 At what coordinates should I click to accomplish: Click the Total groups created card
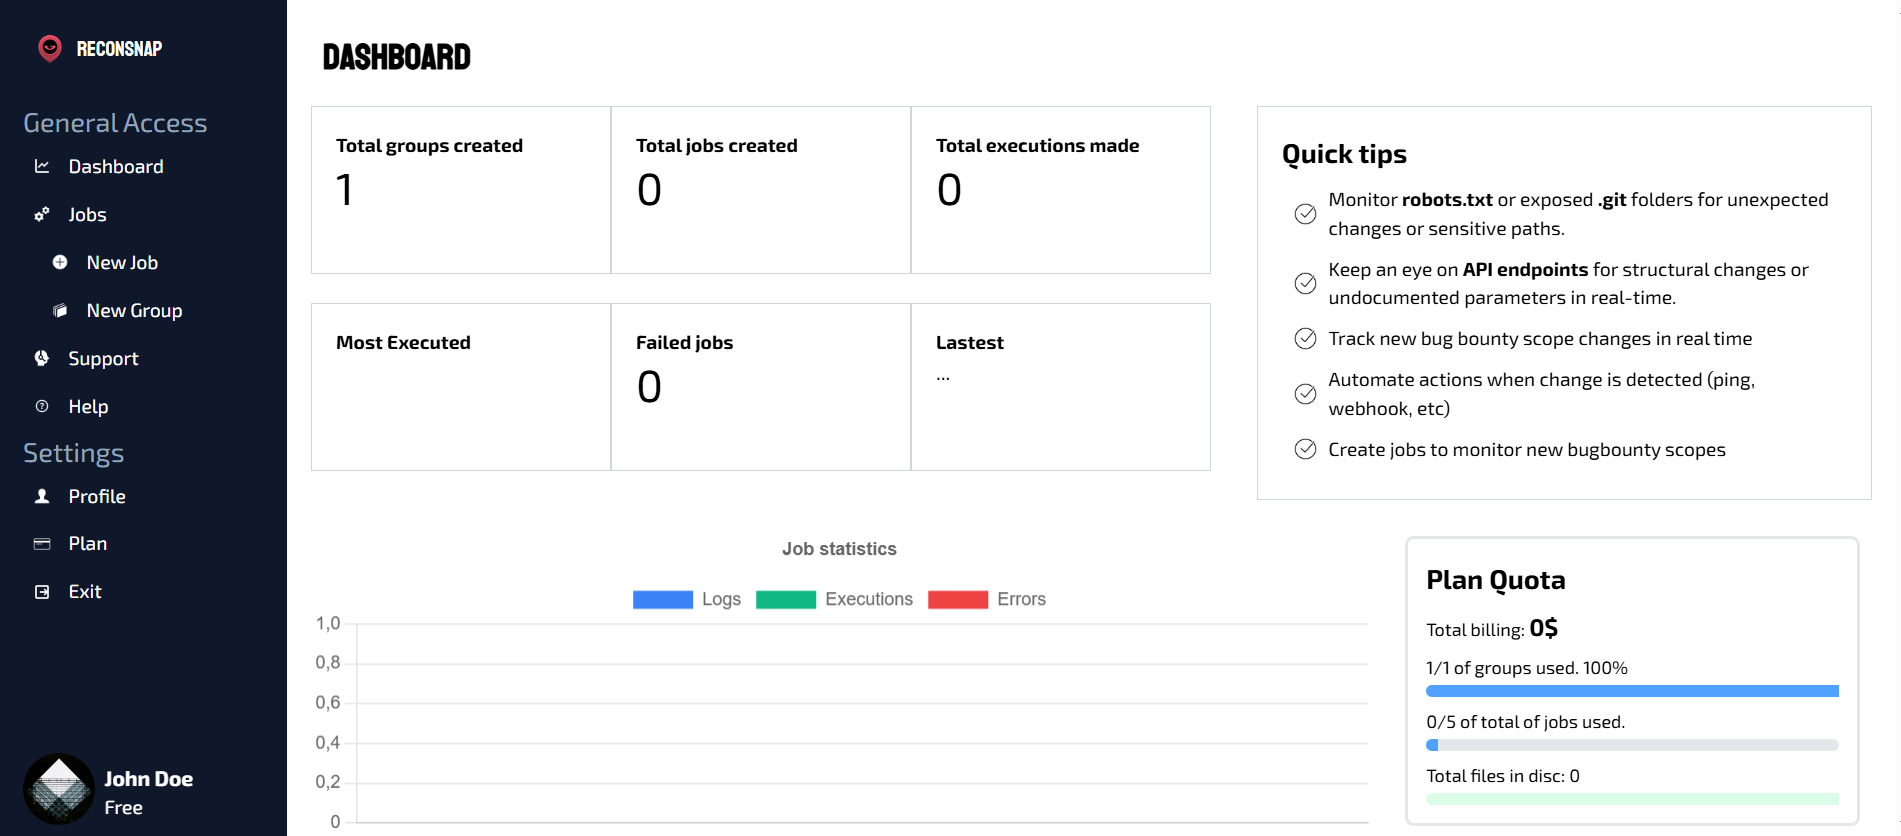(x=461, y=190)
